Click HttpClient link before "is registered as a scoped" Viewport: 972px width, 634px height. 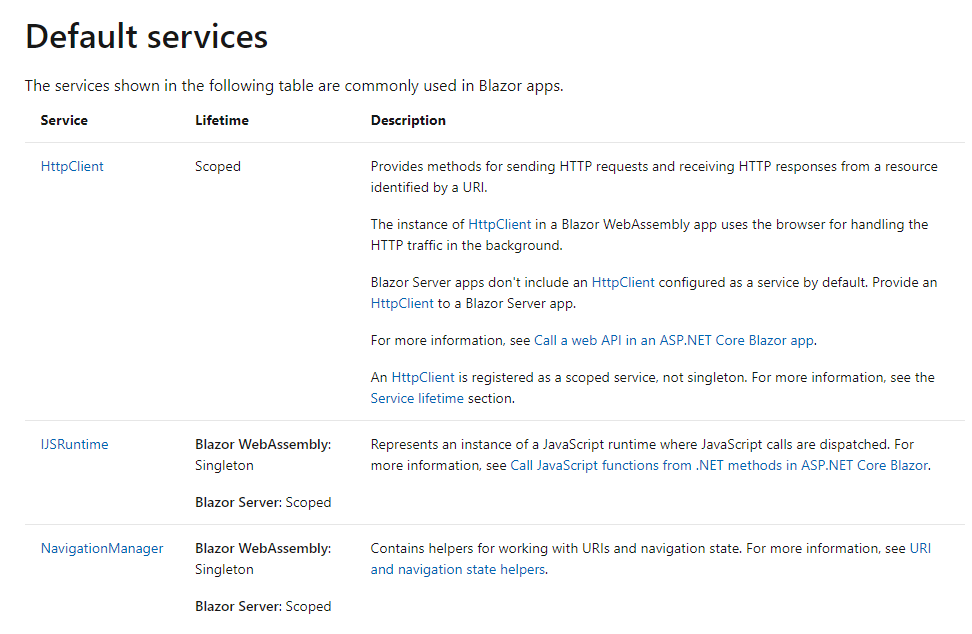pyautogui.click(x=423, y=378)
